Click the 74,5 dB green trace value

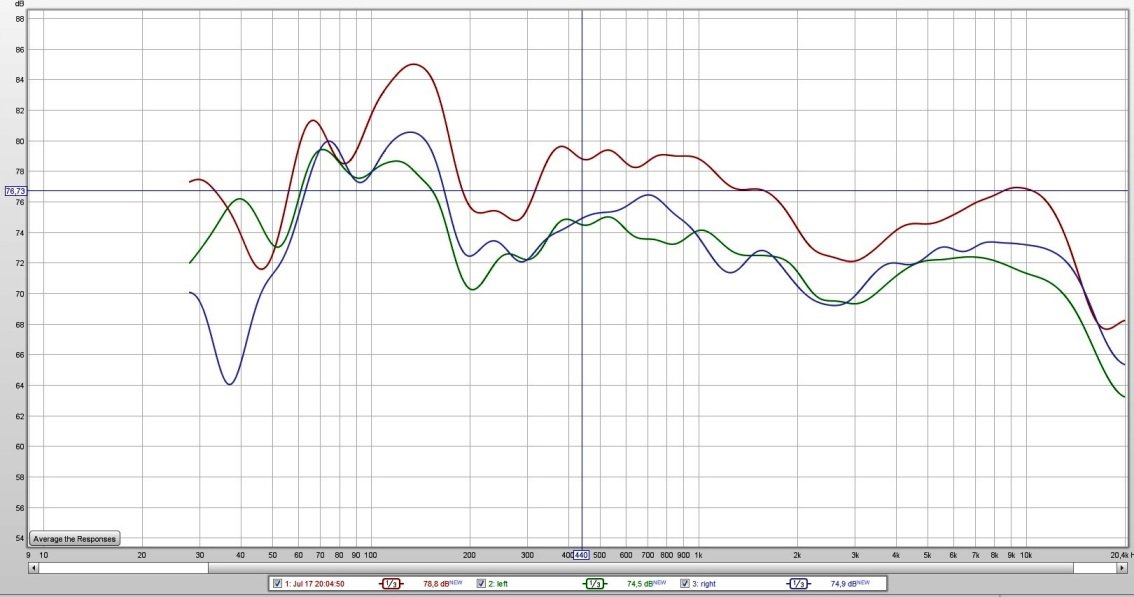click(x=640, y=584)
